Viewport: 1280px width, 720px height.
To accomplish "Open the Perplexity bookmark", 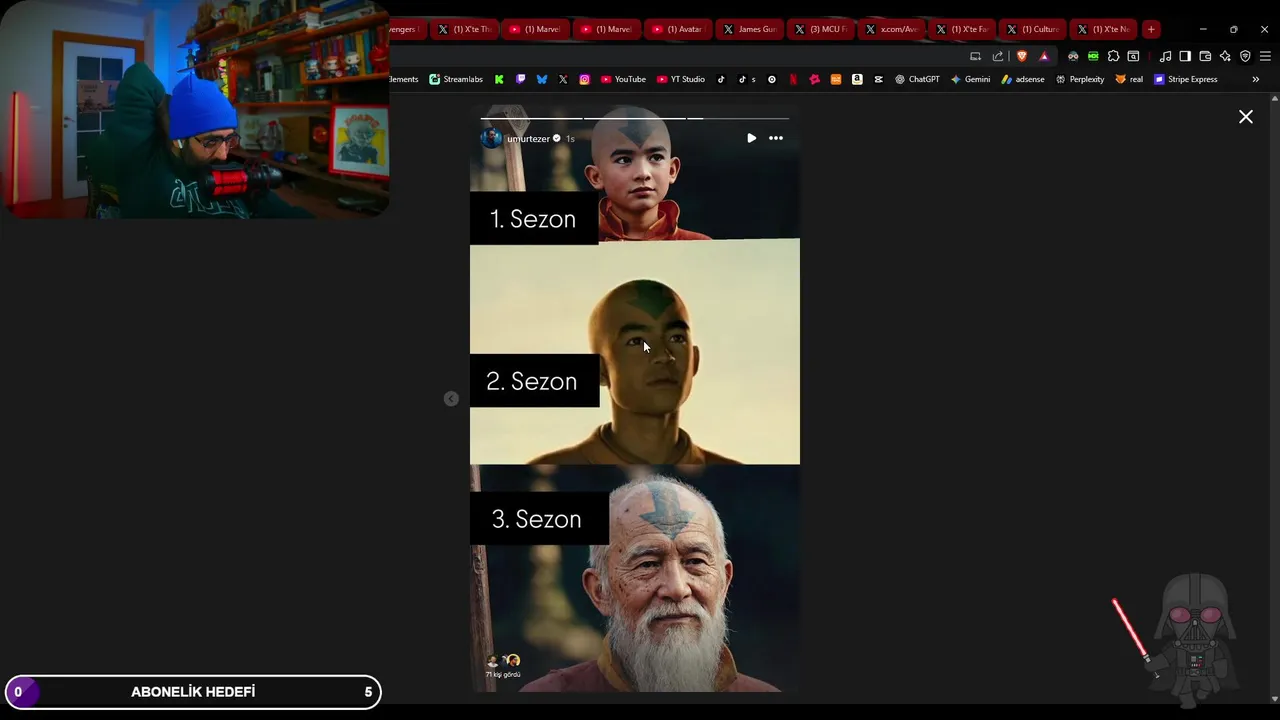I will pyautogui.click(x=1080, y=79).
